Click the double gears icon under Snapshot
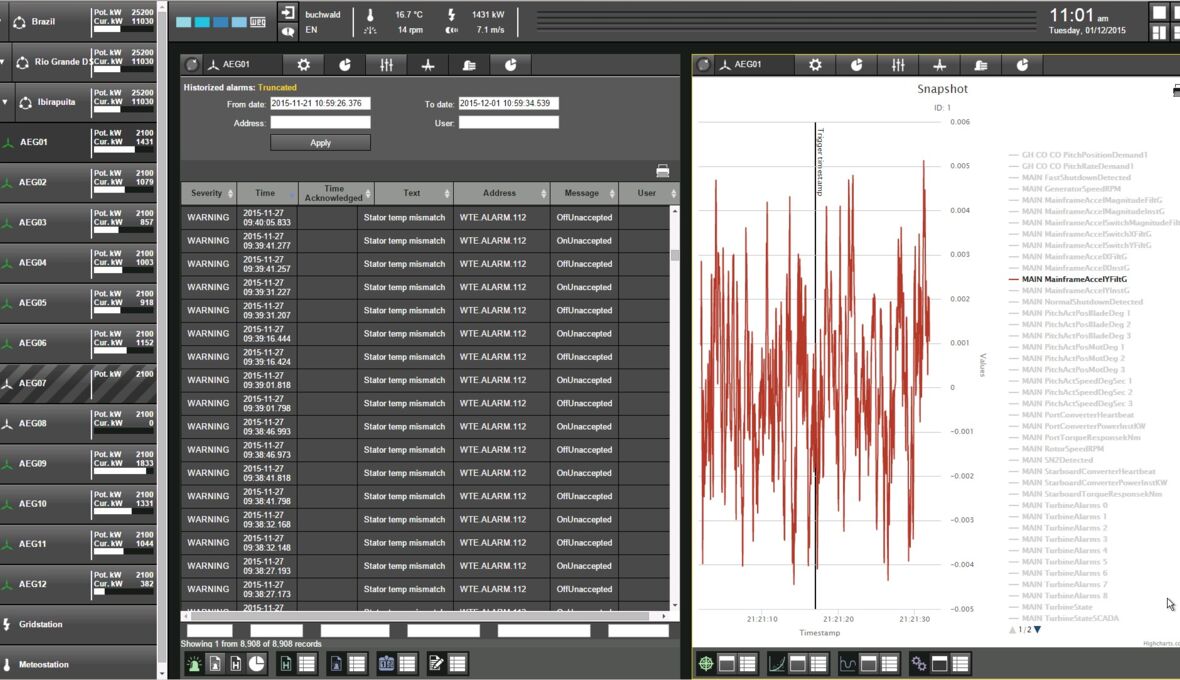This screenshot has width=1180, height=680. [x=918, y=663]
